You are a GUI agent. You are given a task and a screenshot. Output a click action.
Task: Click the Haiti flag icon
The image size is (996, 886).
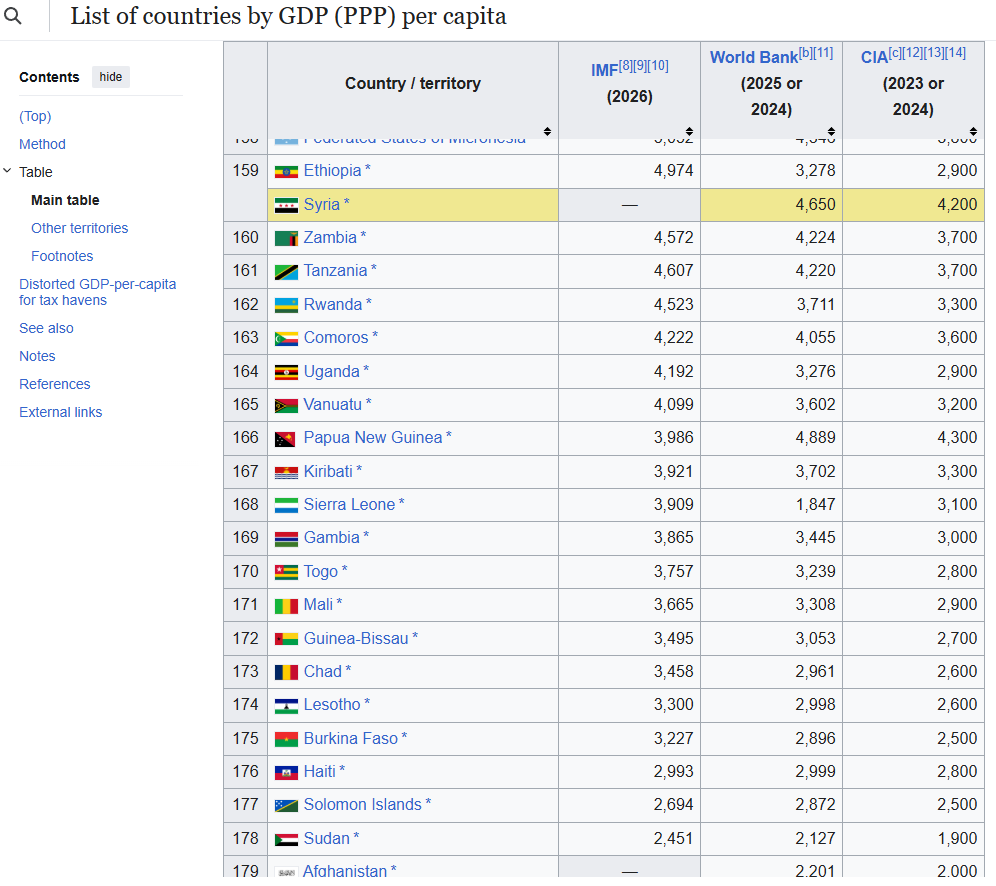click(286, 772)
